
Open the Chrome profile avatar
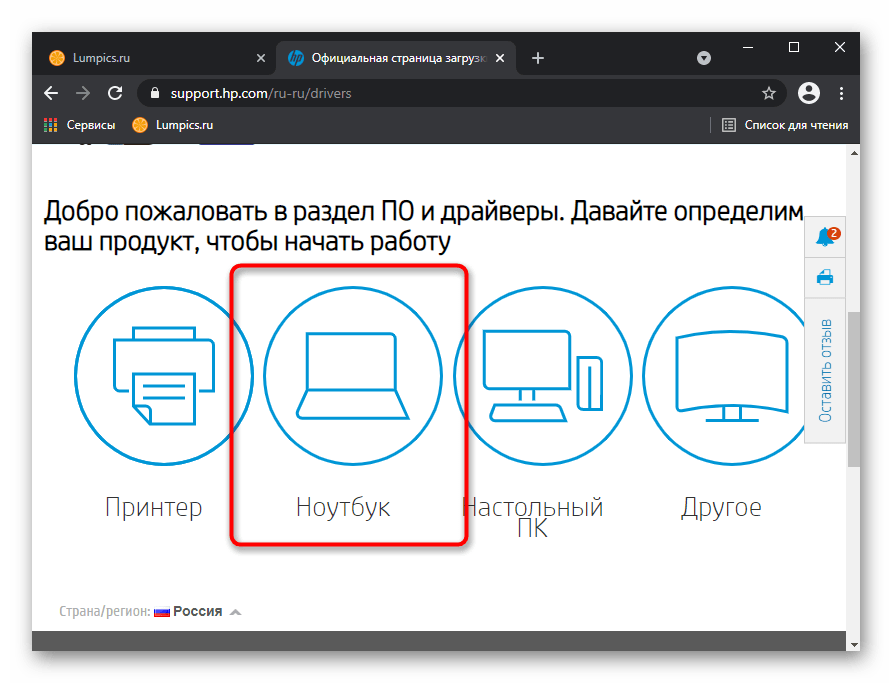click(x=808, y=93)
